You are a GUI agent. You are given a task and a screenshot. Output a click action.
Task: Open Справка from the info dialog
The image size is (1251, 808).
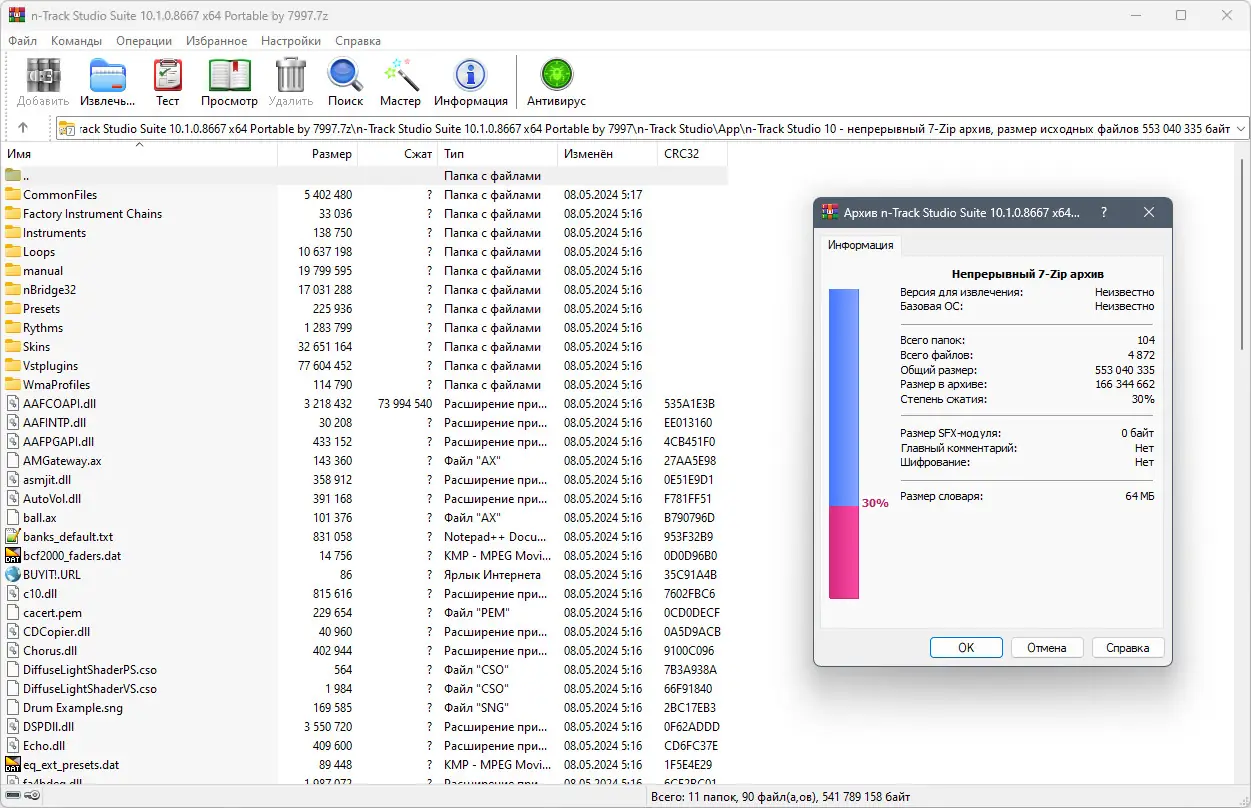coord(1127,647)
